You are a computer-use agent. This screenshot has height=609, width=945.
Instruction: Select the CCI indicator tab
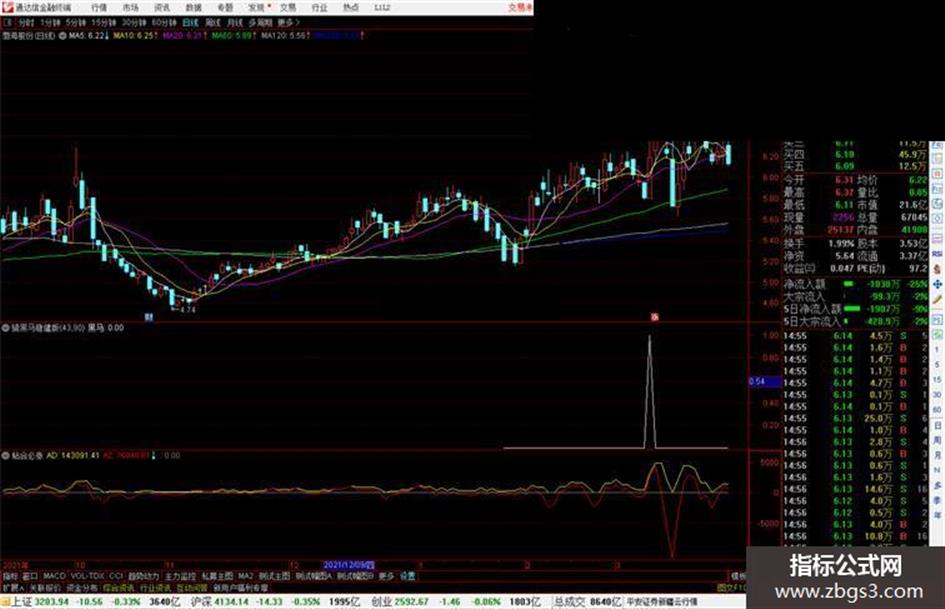pyautogui.click(x=116, y=576)
